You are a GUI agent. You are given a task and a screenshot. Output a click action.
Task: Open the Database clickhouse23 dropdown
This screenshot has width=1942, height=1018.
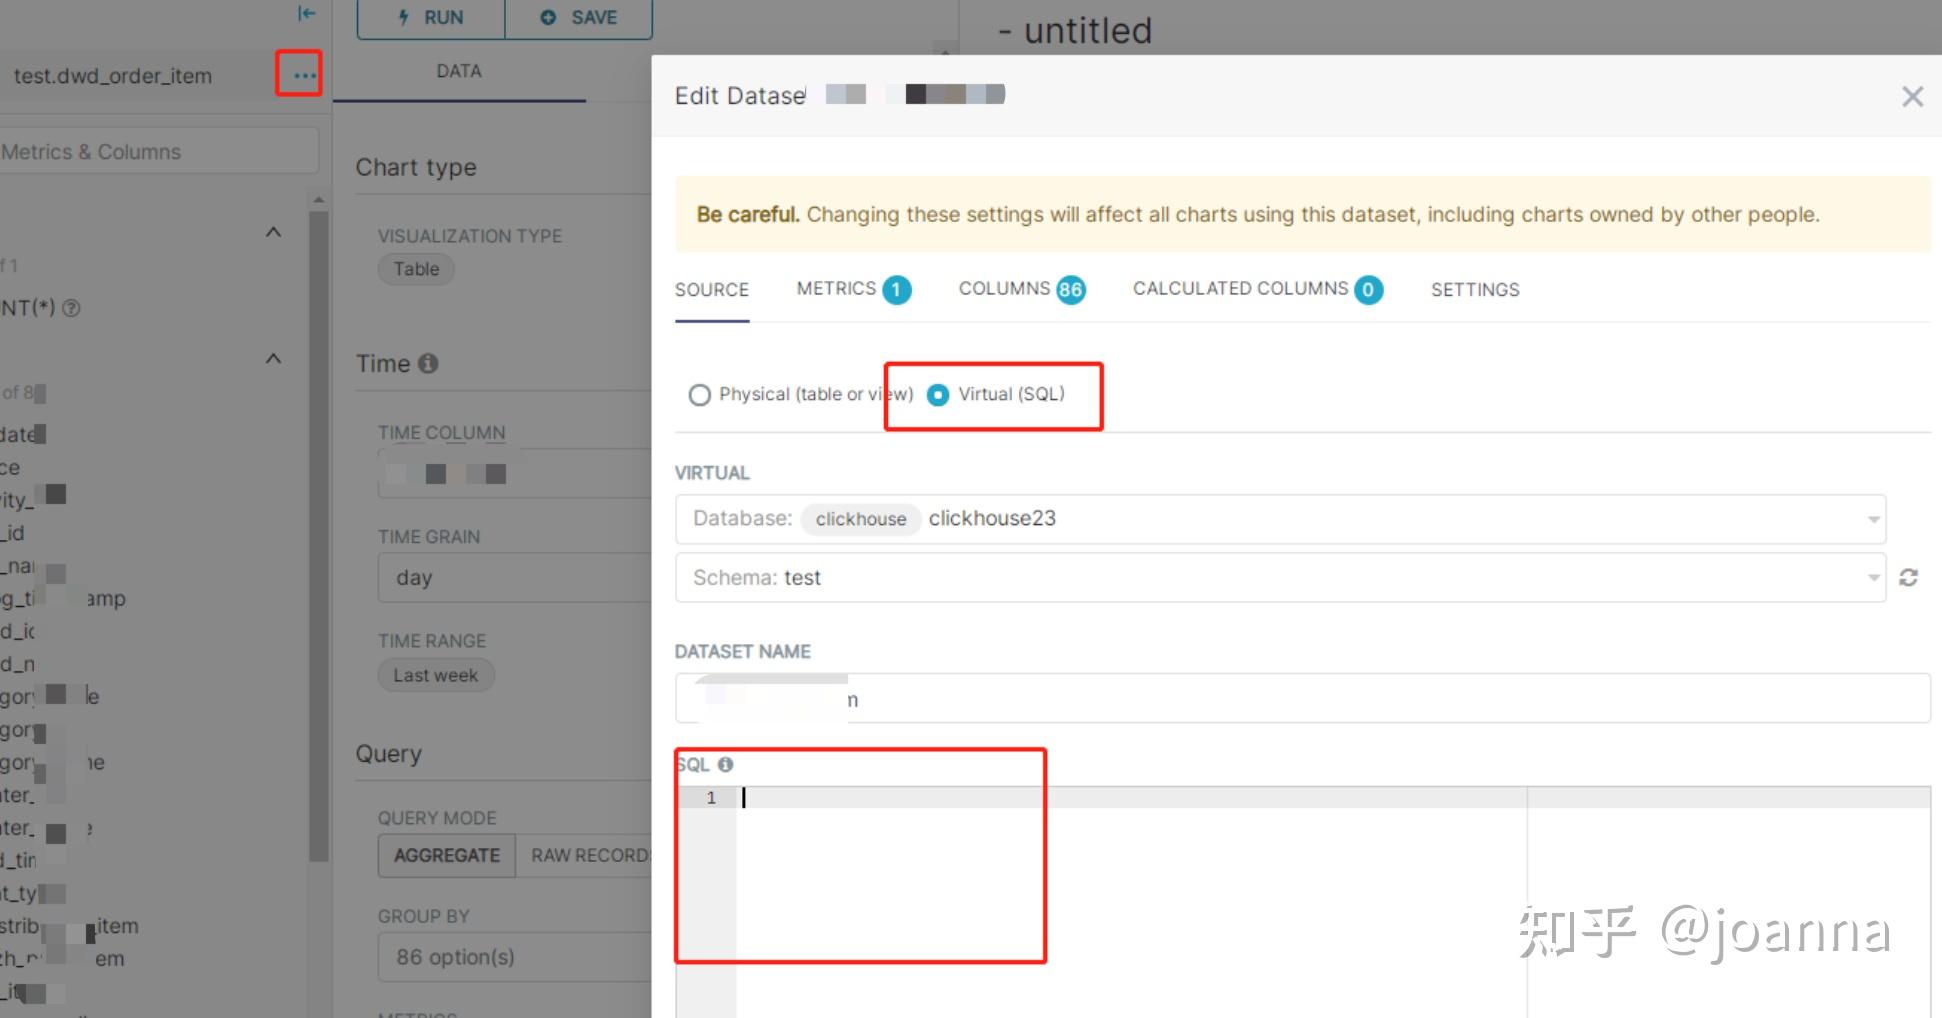pyautogui.click(x=1280, y=519)
